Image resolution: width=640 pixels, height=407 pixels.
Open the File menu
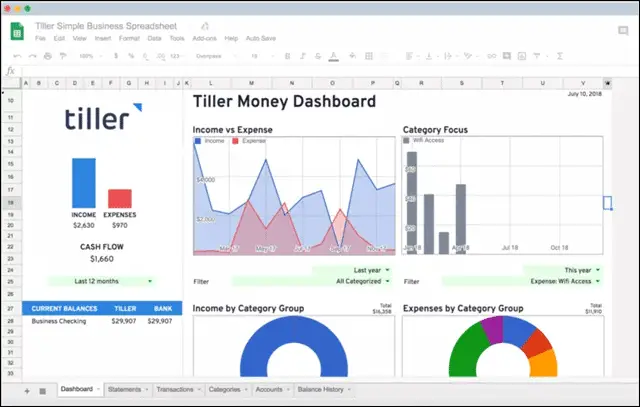coord(40,38)
